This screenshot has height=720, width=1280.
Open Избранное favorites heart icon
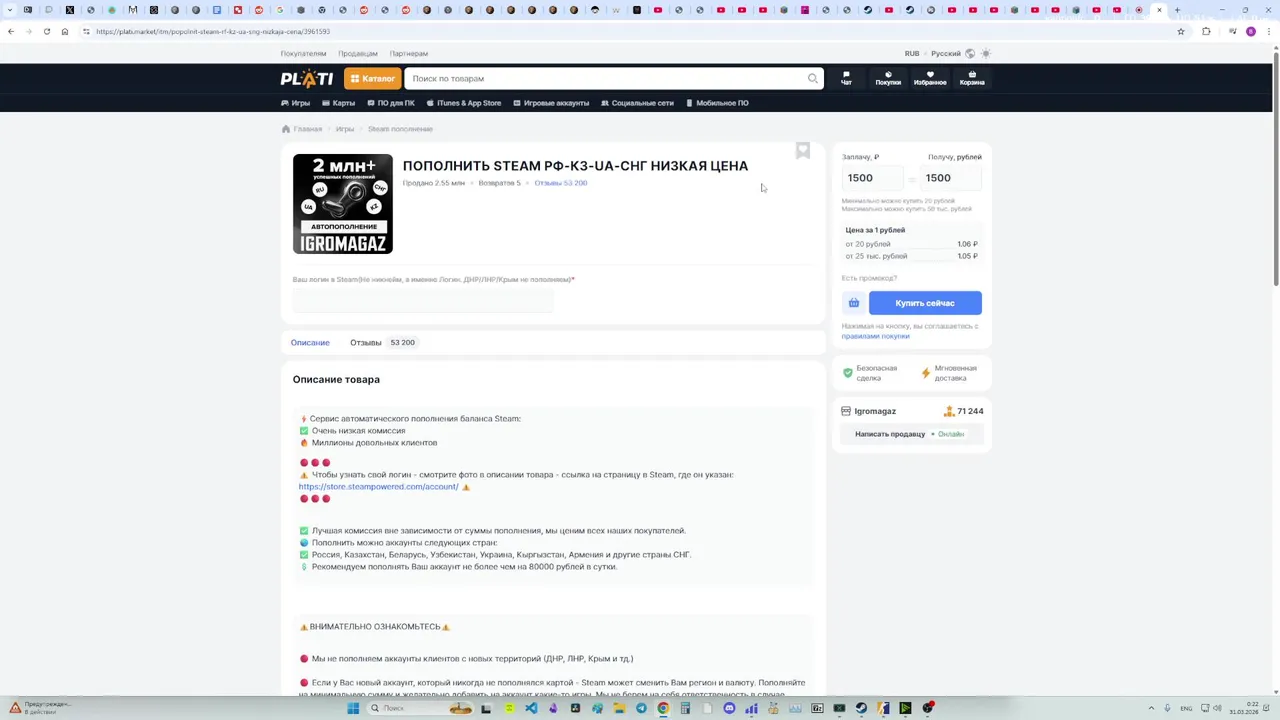[x=930, y=78]
